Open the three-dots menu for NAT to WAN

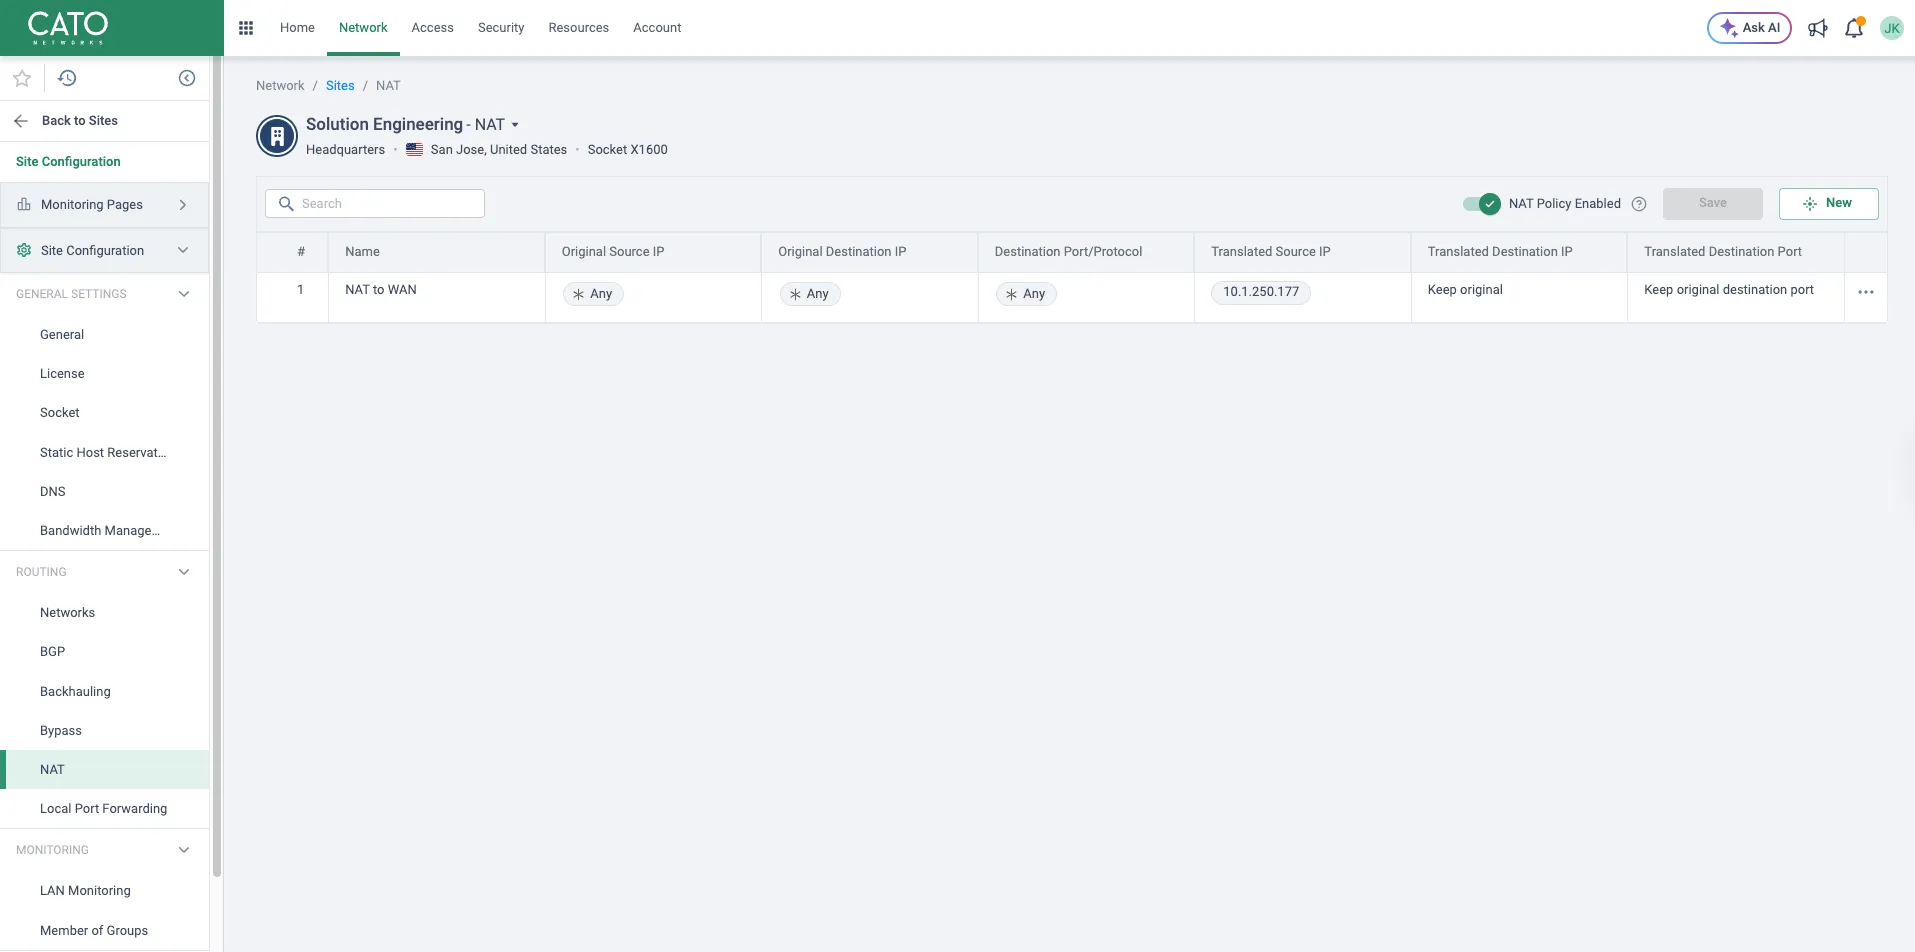(x=1866, y=292)
